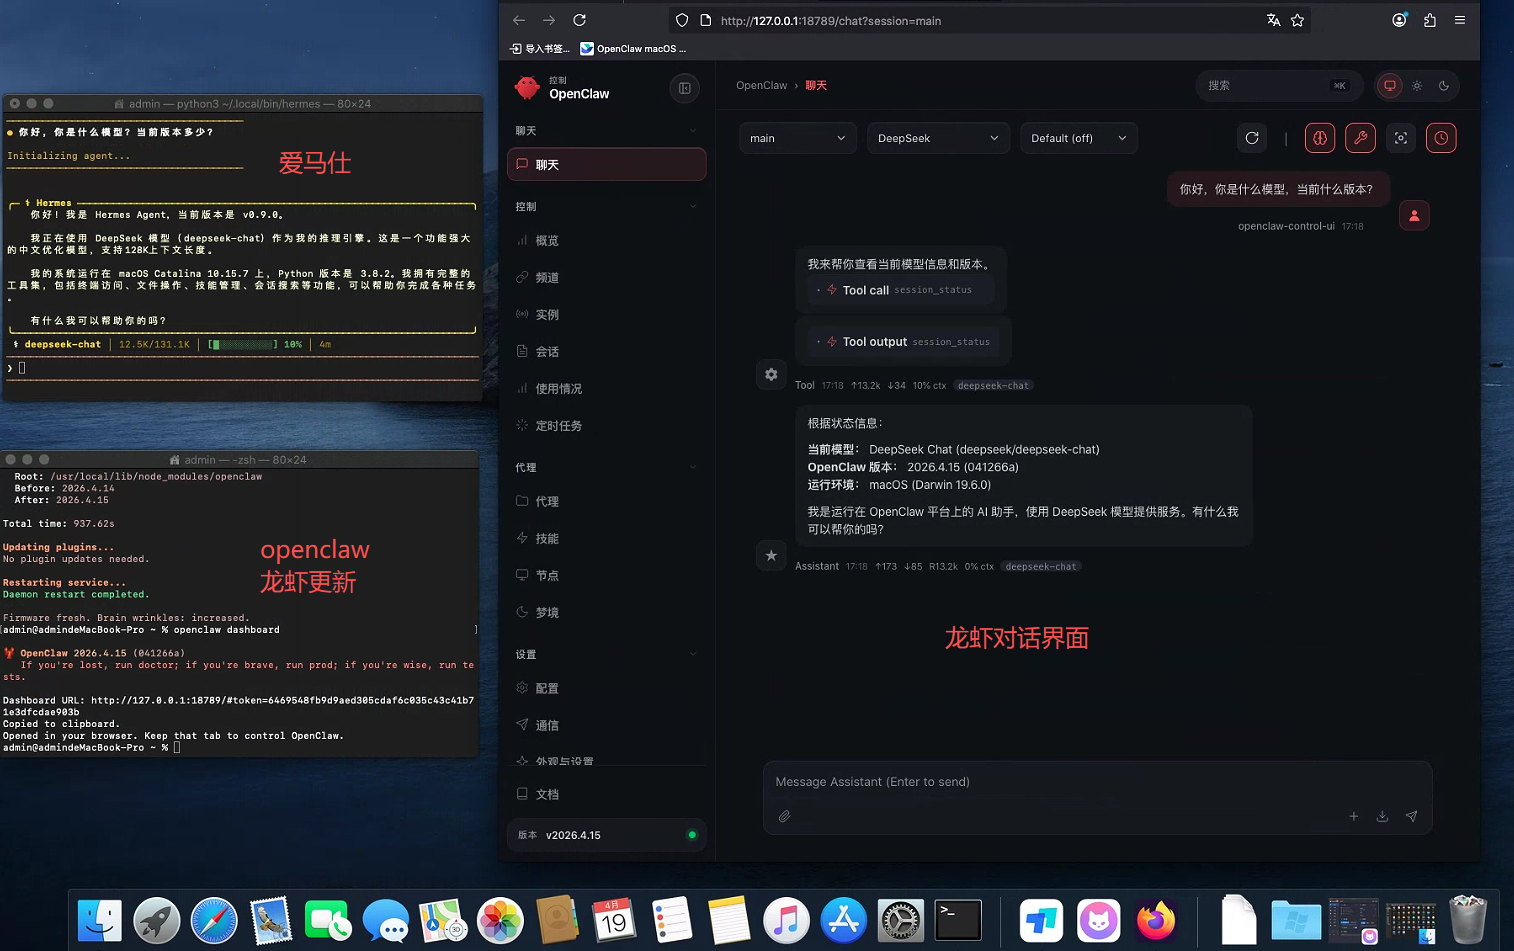This screenshot has width=1514, height=951.
Task: Toggle the brain thinking button
Action: click(x=1320, y=138)
